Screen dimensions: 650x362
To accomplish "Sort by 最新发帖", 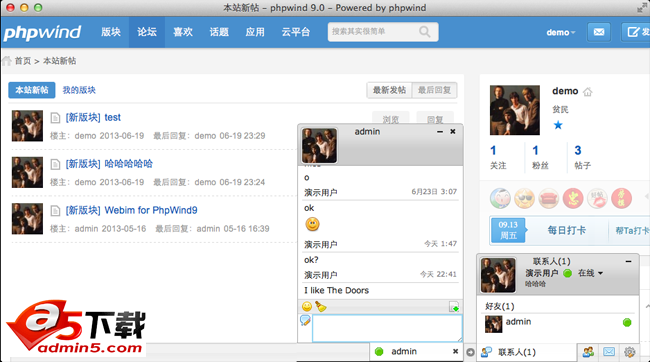I will [389, 90].
